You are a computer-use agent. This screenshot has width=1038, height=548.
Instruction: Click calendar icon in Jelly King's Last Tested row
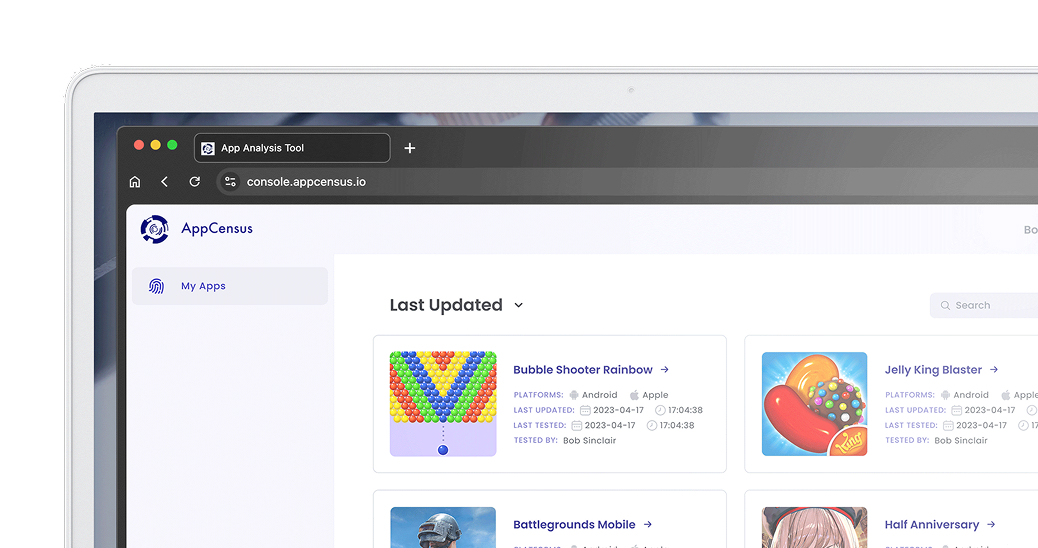tap(948, 426)
